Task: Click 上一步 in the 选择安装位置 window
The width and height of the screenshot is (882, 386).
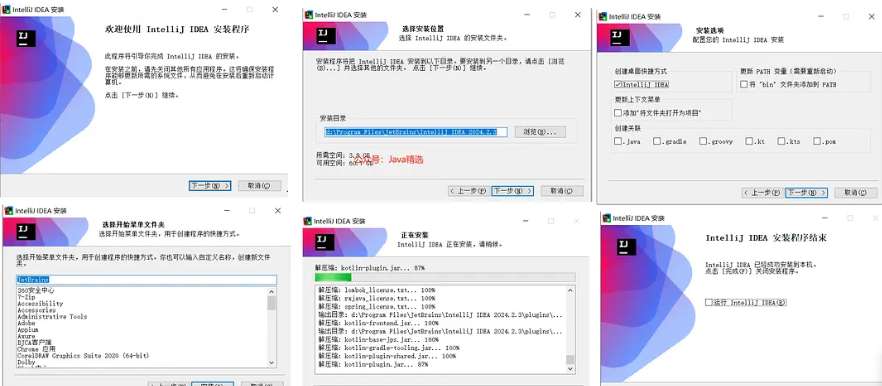Action: click(x=469, y=191)
